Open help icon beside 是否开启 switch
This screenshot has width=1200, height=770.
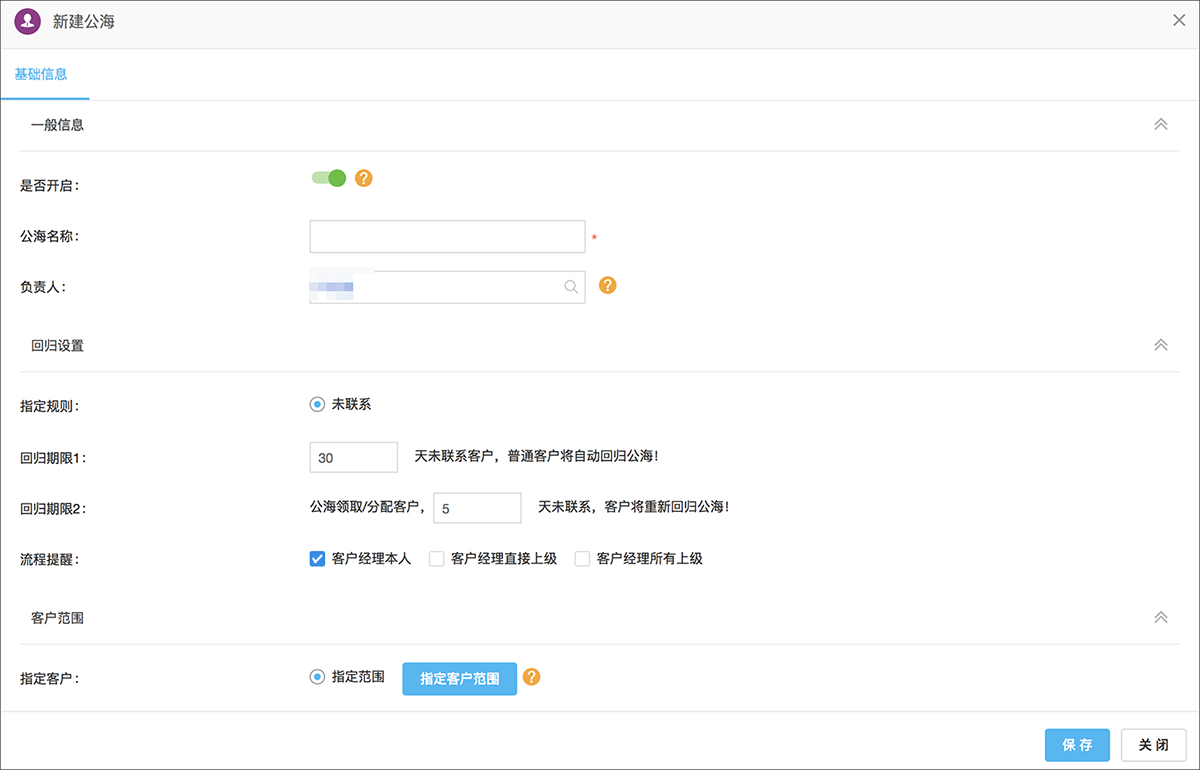click(x=364, y=178)
